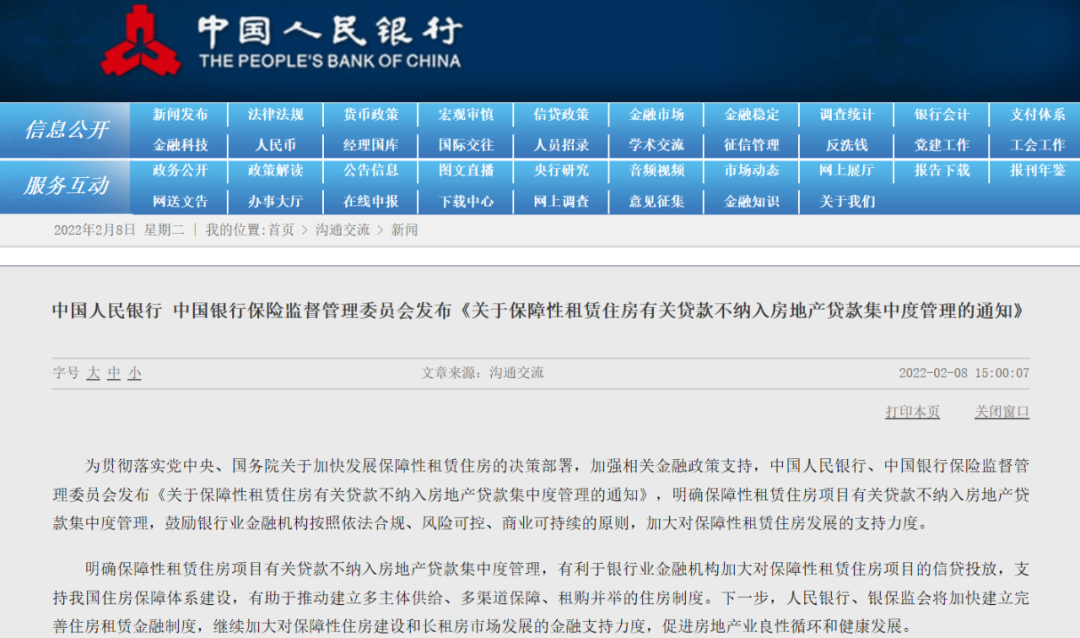The image size is (1080, 638).
Task: Click 打印本页 to print this page
Action: [913, 412]
